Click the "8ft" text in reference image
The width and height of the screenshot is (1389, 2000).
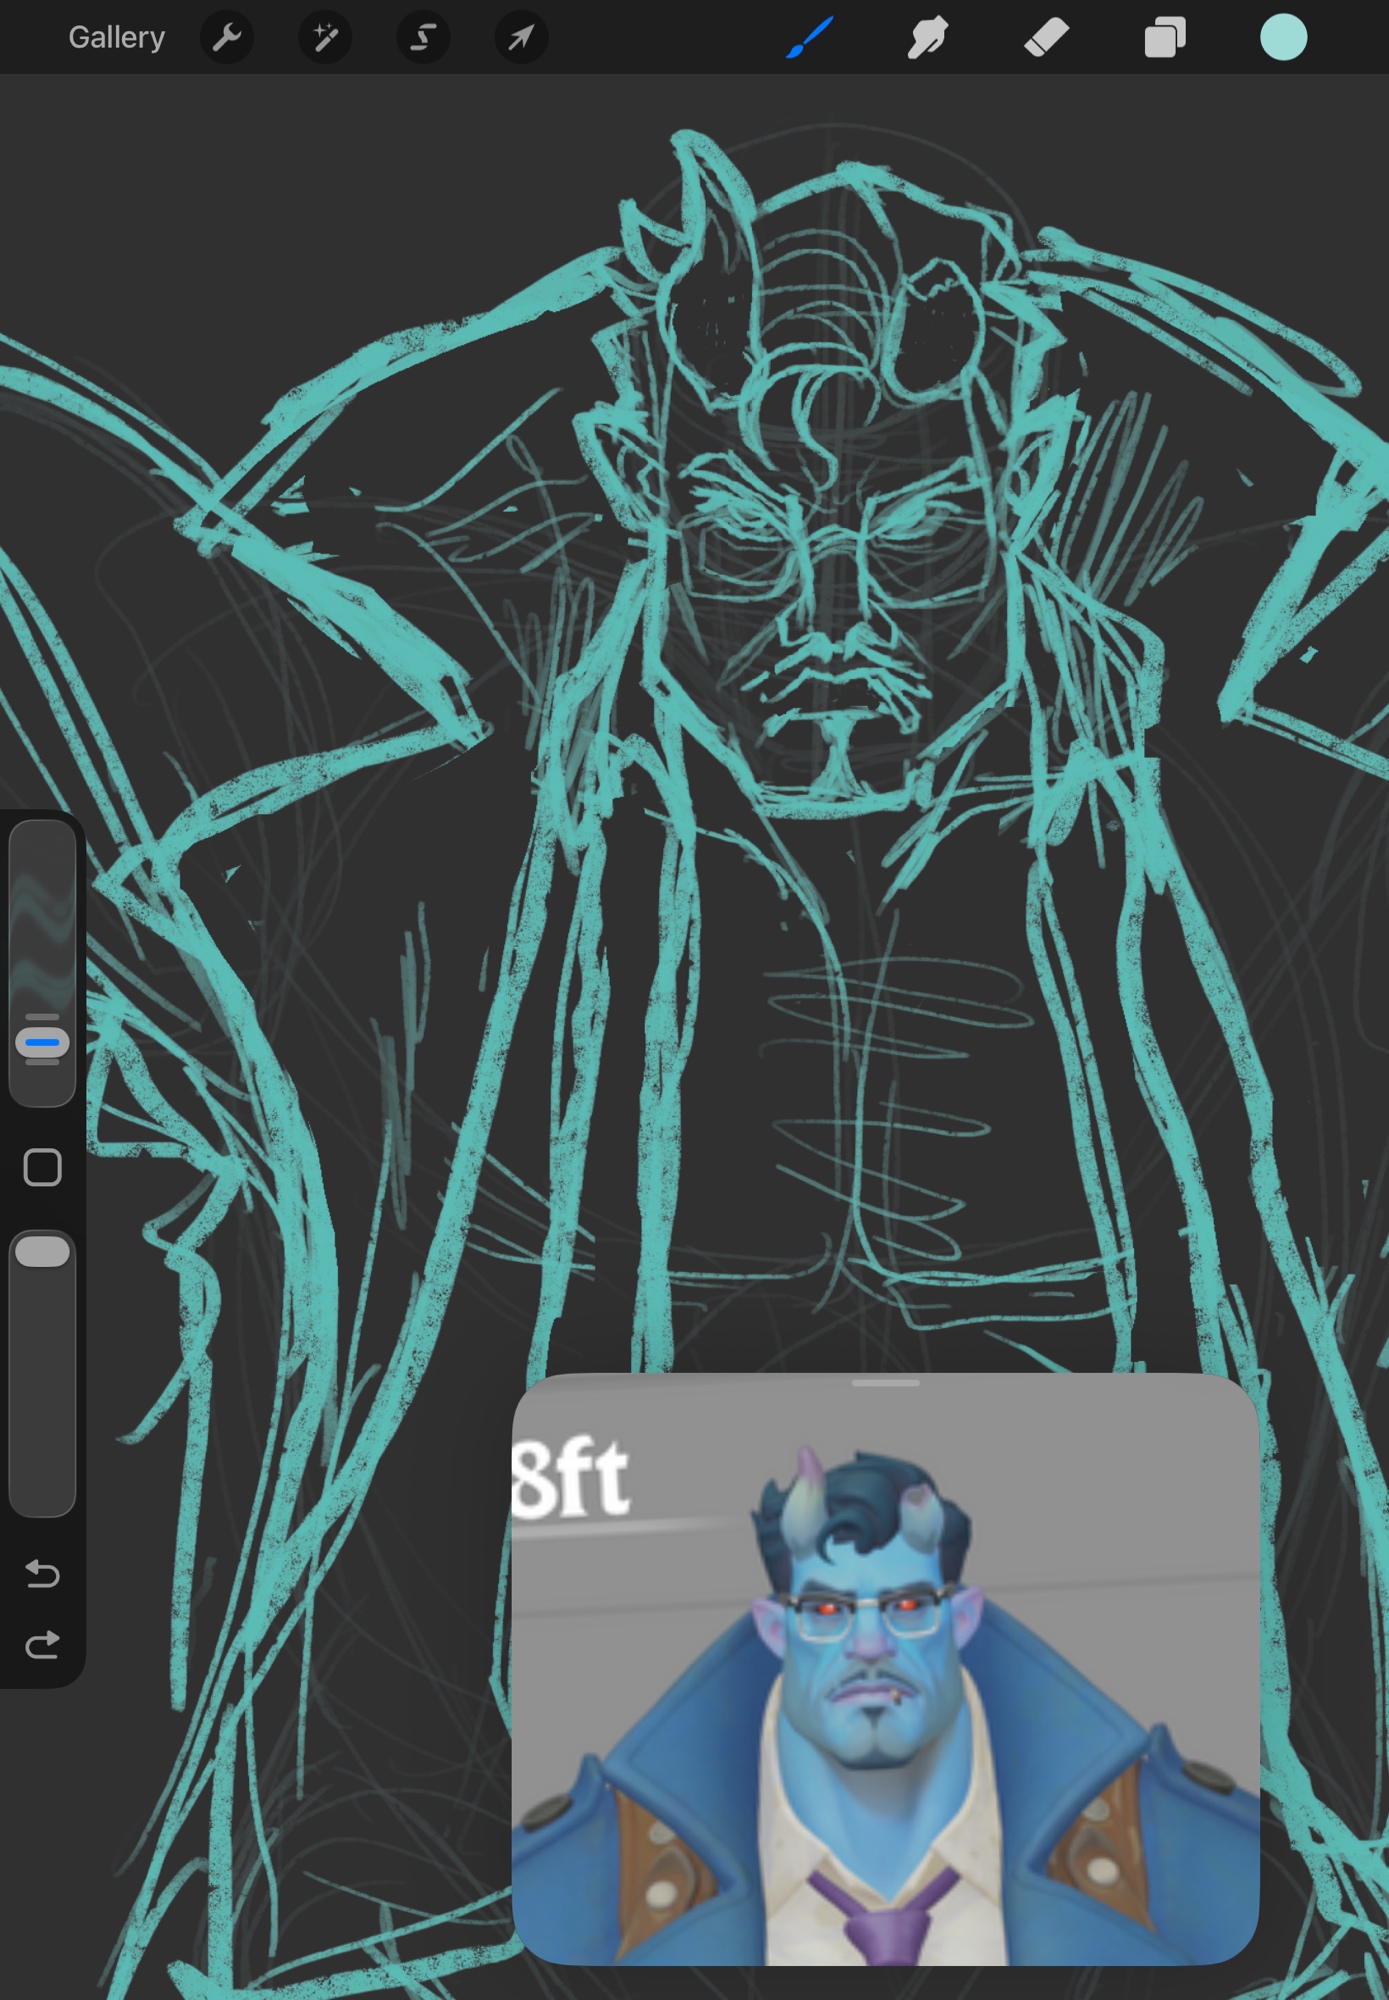point(570,1480)
